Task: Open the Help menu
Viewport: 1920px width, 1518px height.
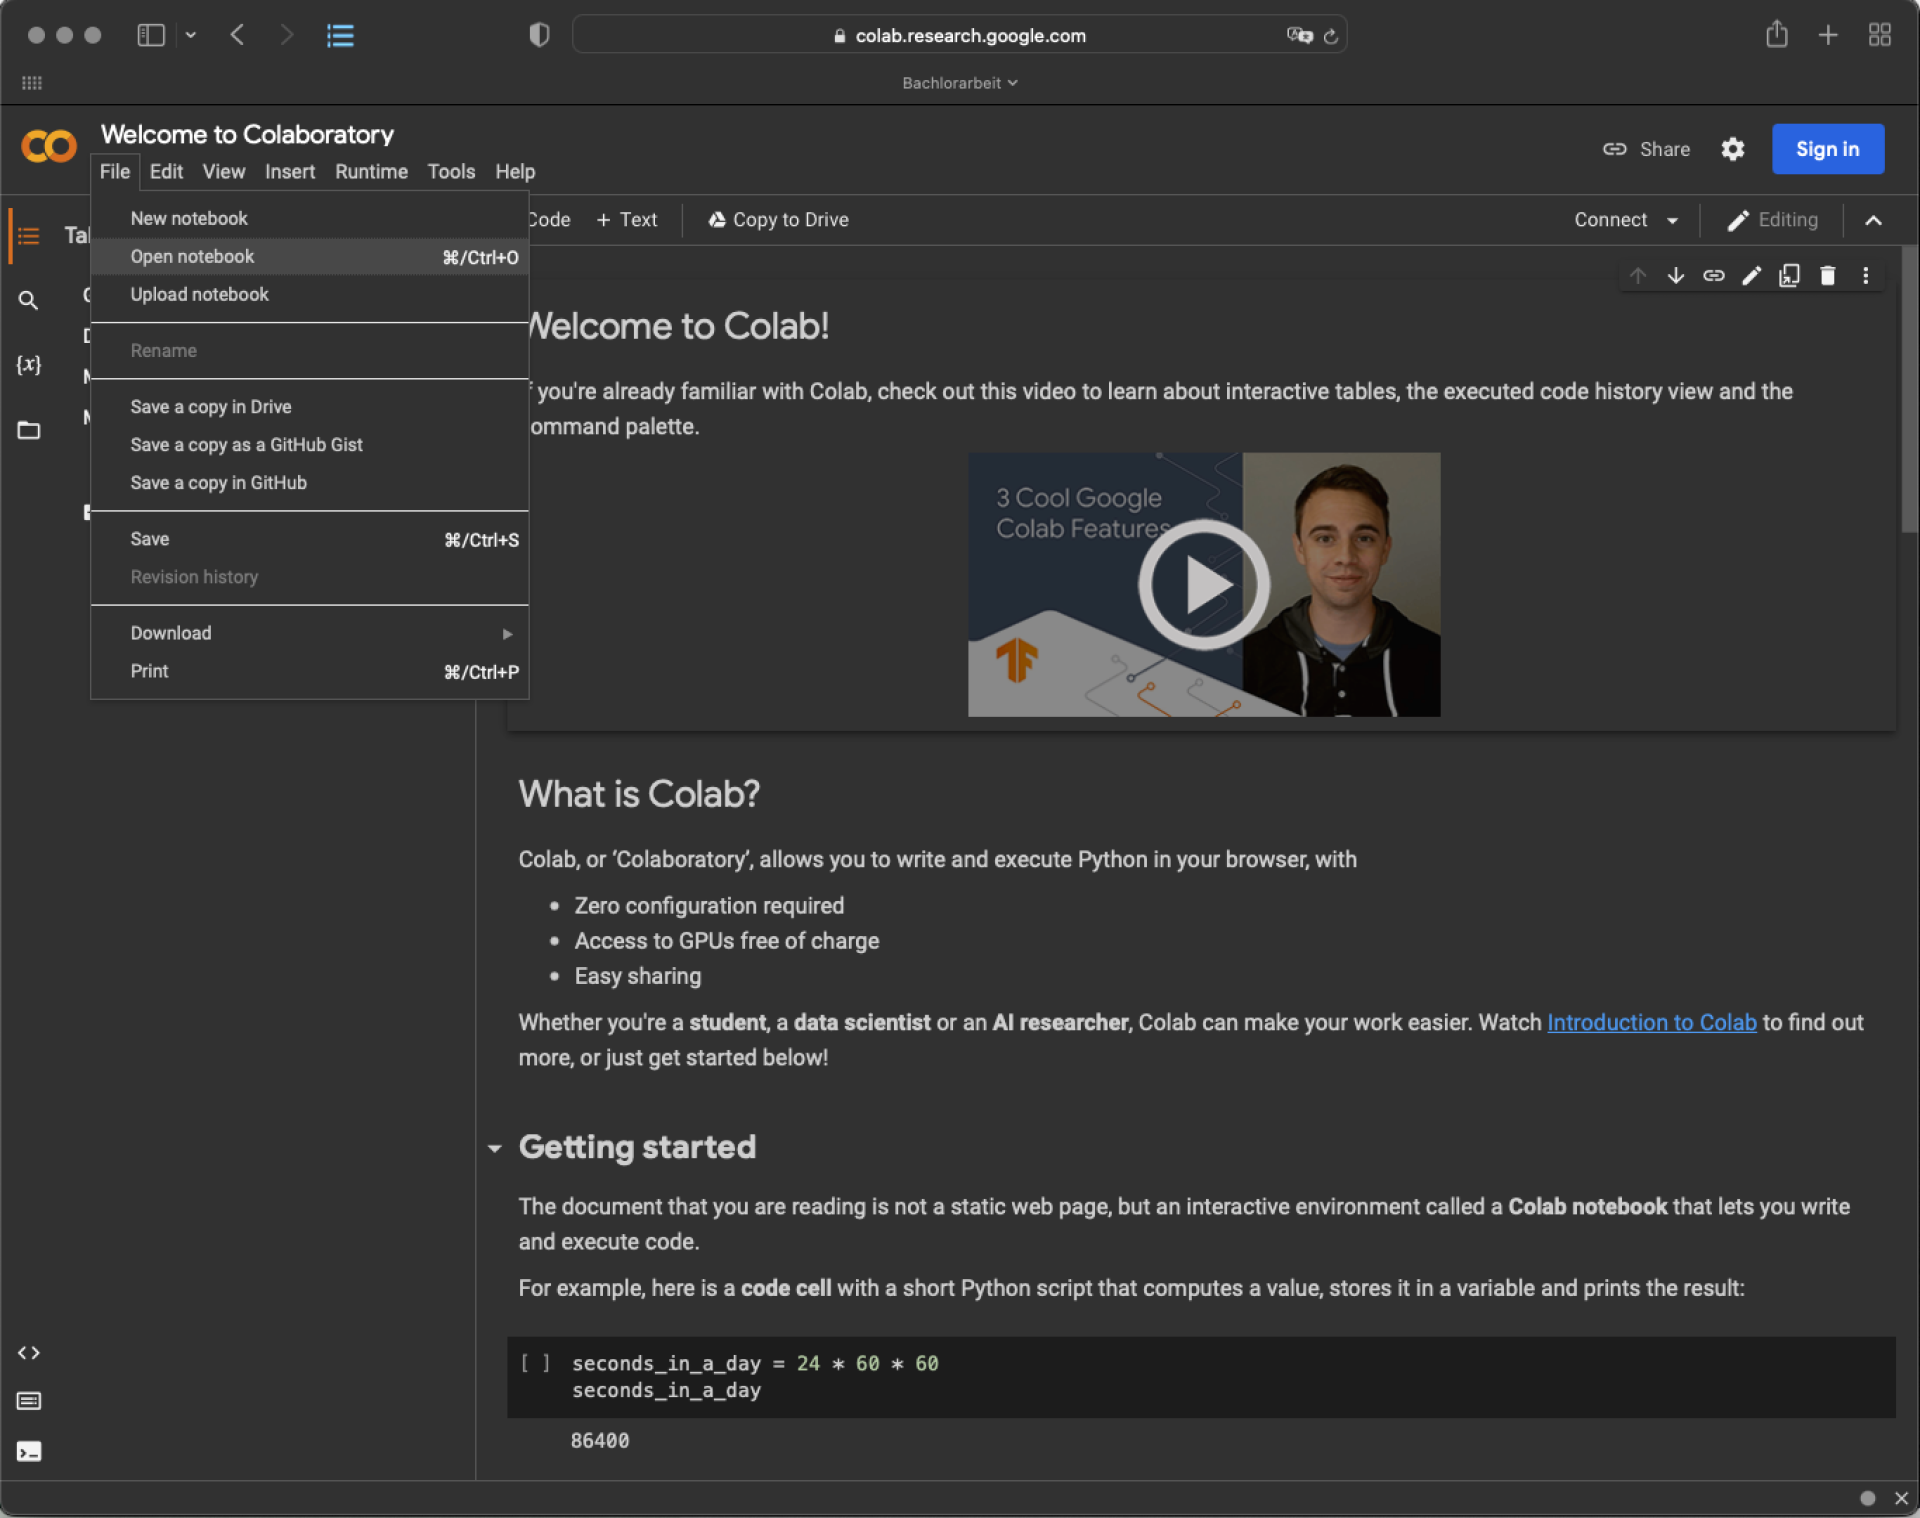Action: point(515,172)
